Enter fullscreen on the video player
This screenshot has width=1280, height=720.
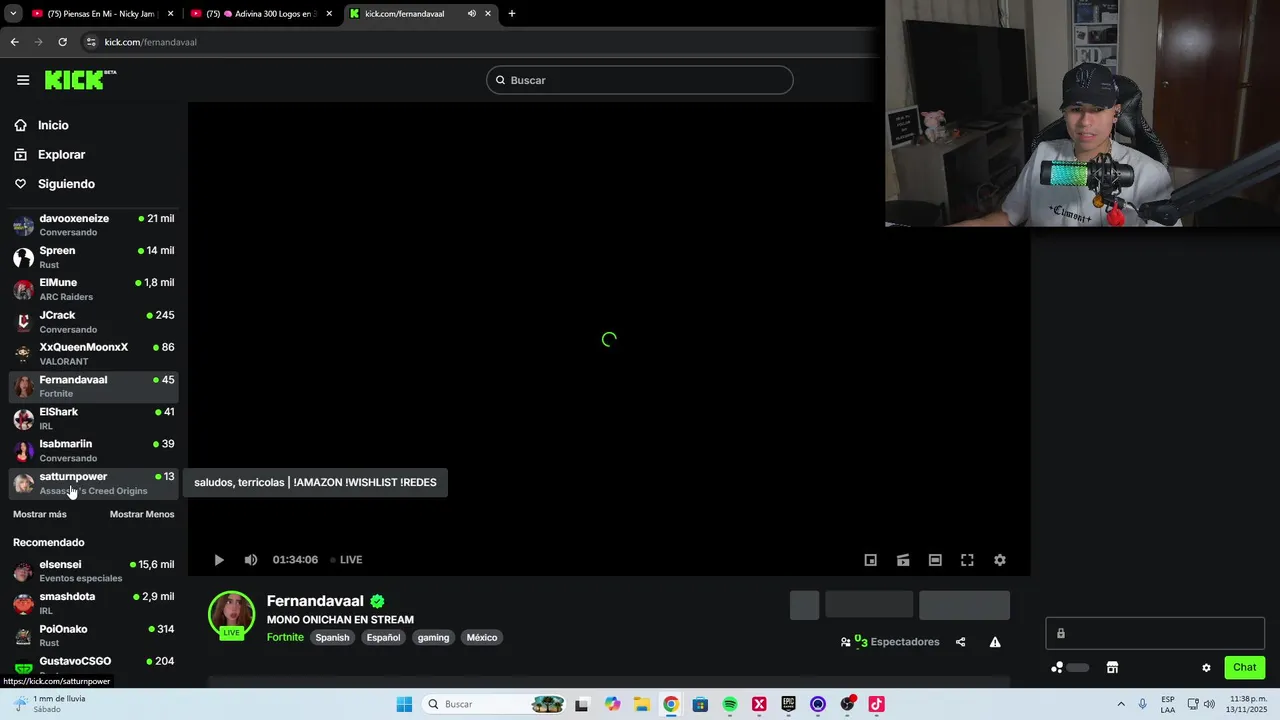[967, 560]
